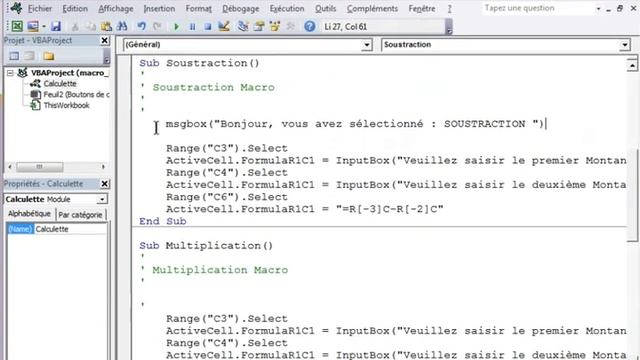Switch to Excel view icon
Image resolution: width=640 pixels, height=360 pixels.
(x=17, y=27)
